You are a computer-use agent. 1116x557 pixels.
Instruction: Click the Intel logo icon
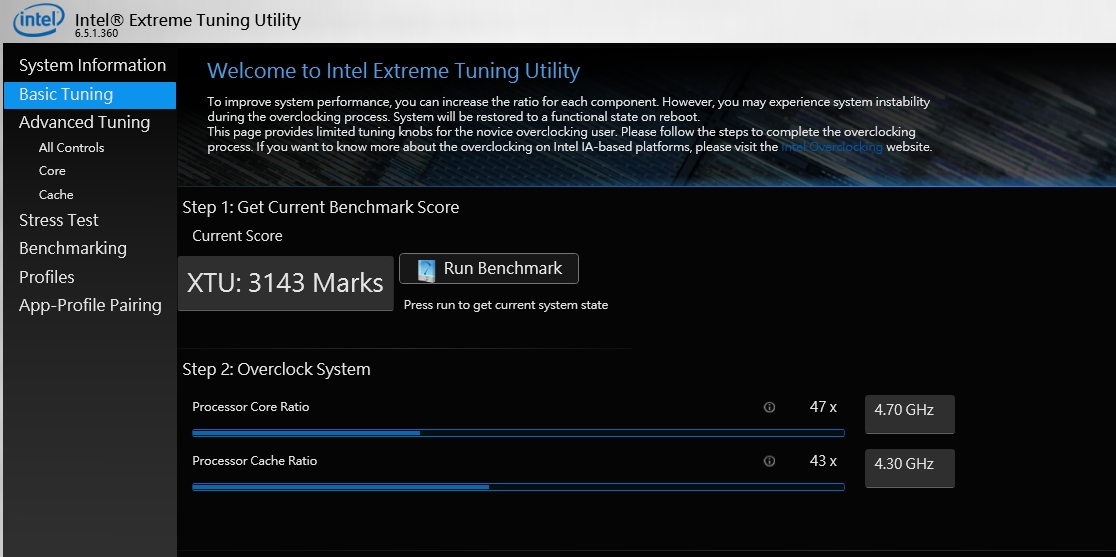click(x=39, y=21)
